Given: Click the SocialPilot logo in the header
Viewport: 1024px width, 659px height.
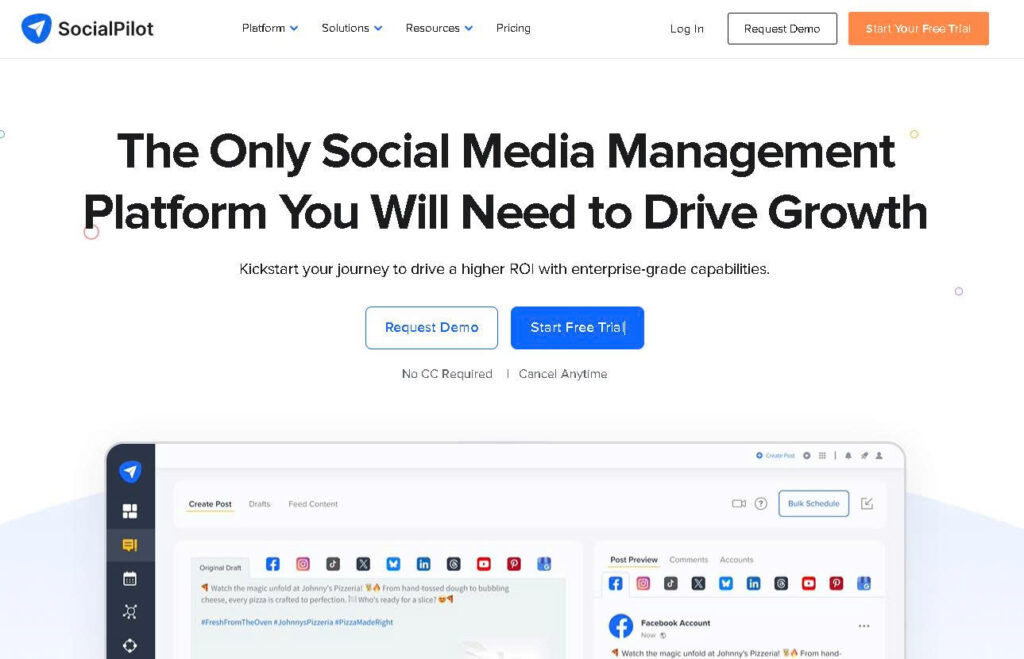Looking at the screenshot, I should tap(88, 29).
